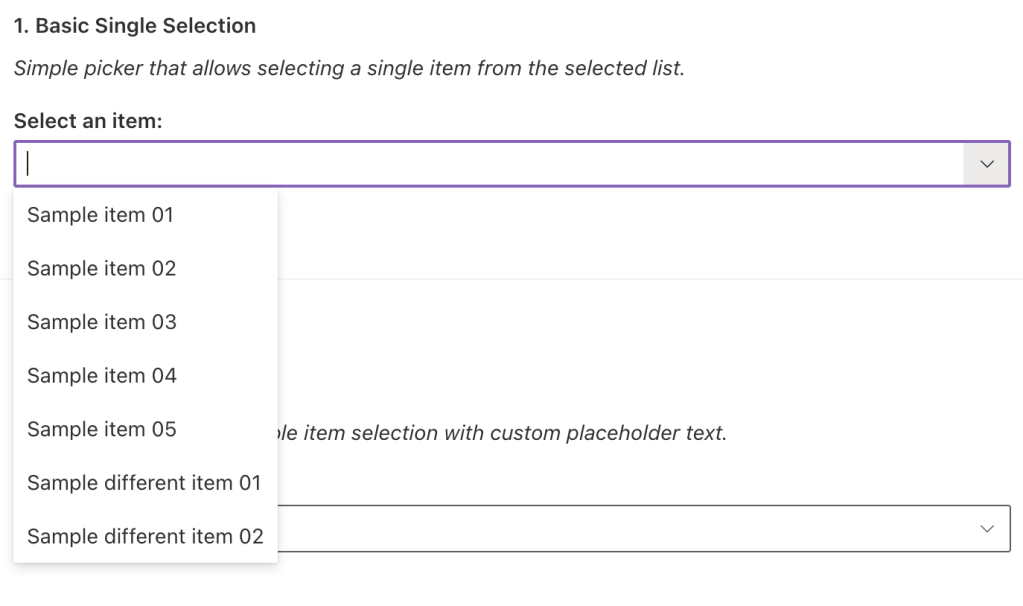Click the horizontal divider below first section
Image resolution: width=1023 pixels, height=606 pixels.
pos(650,279)
